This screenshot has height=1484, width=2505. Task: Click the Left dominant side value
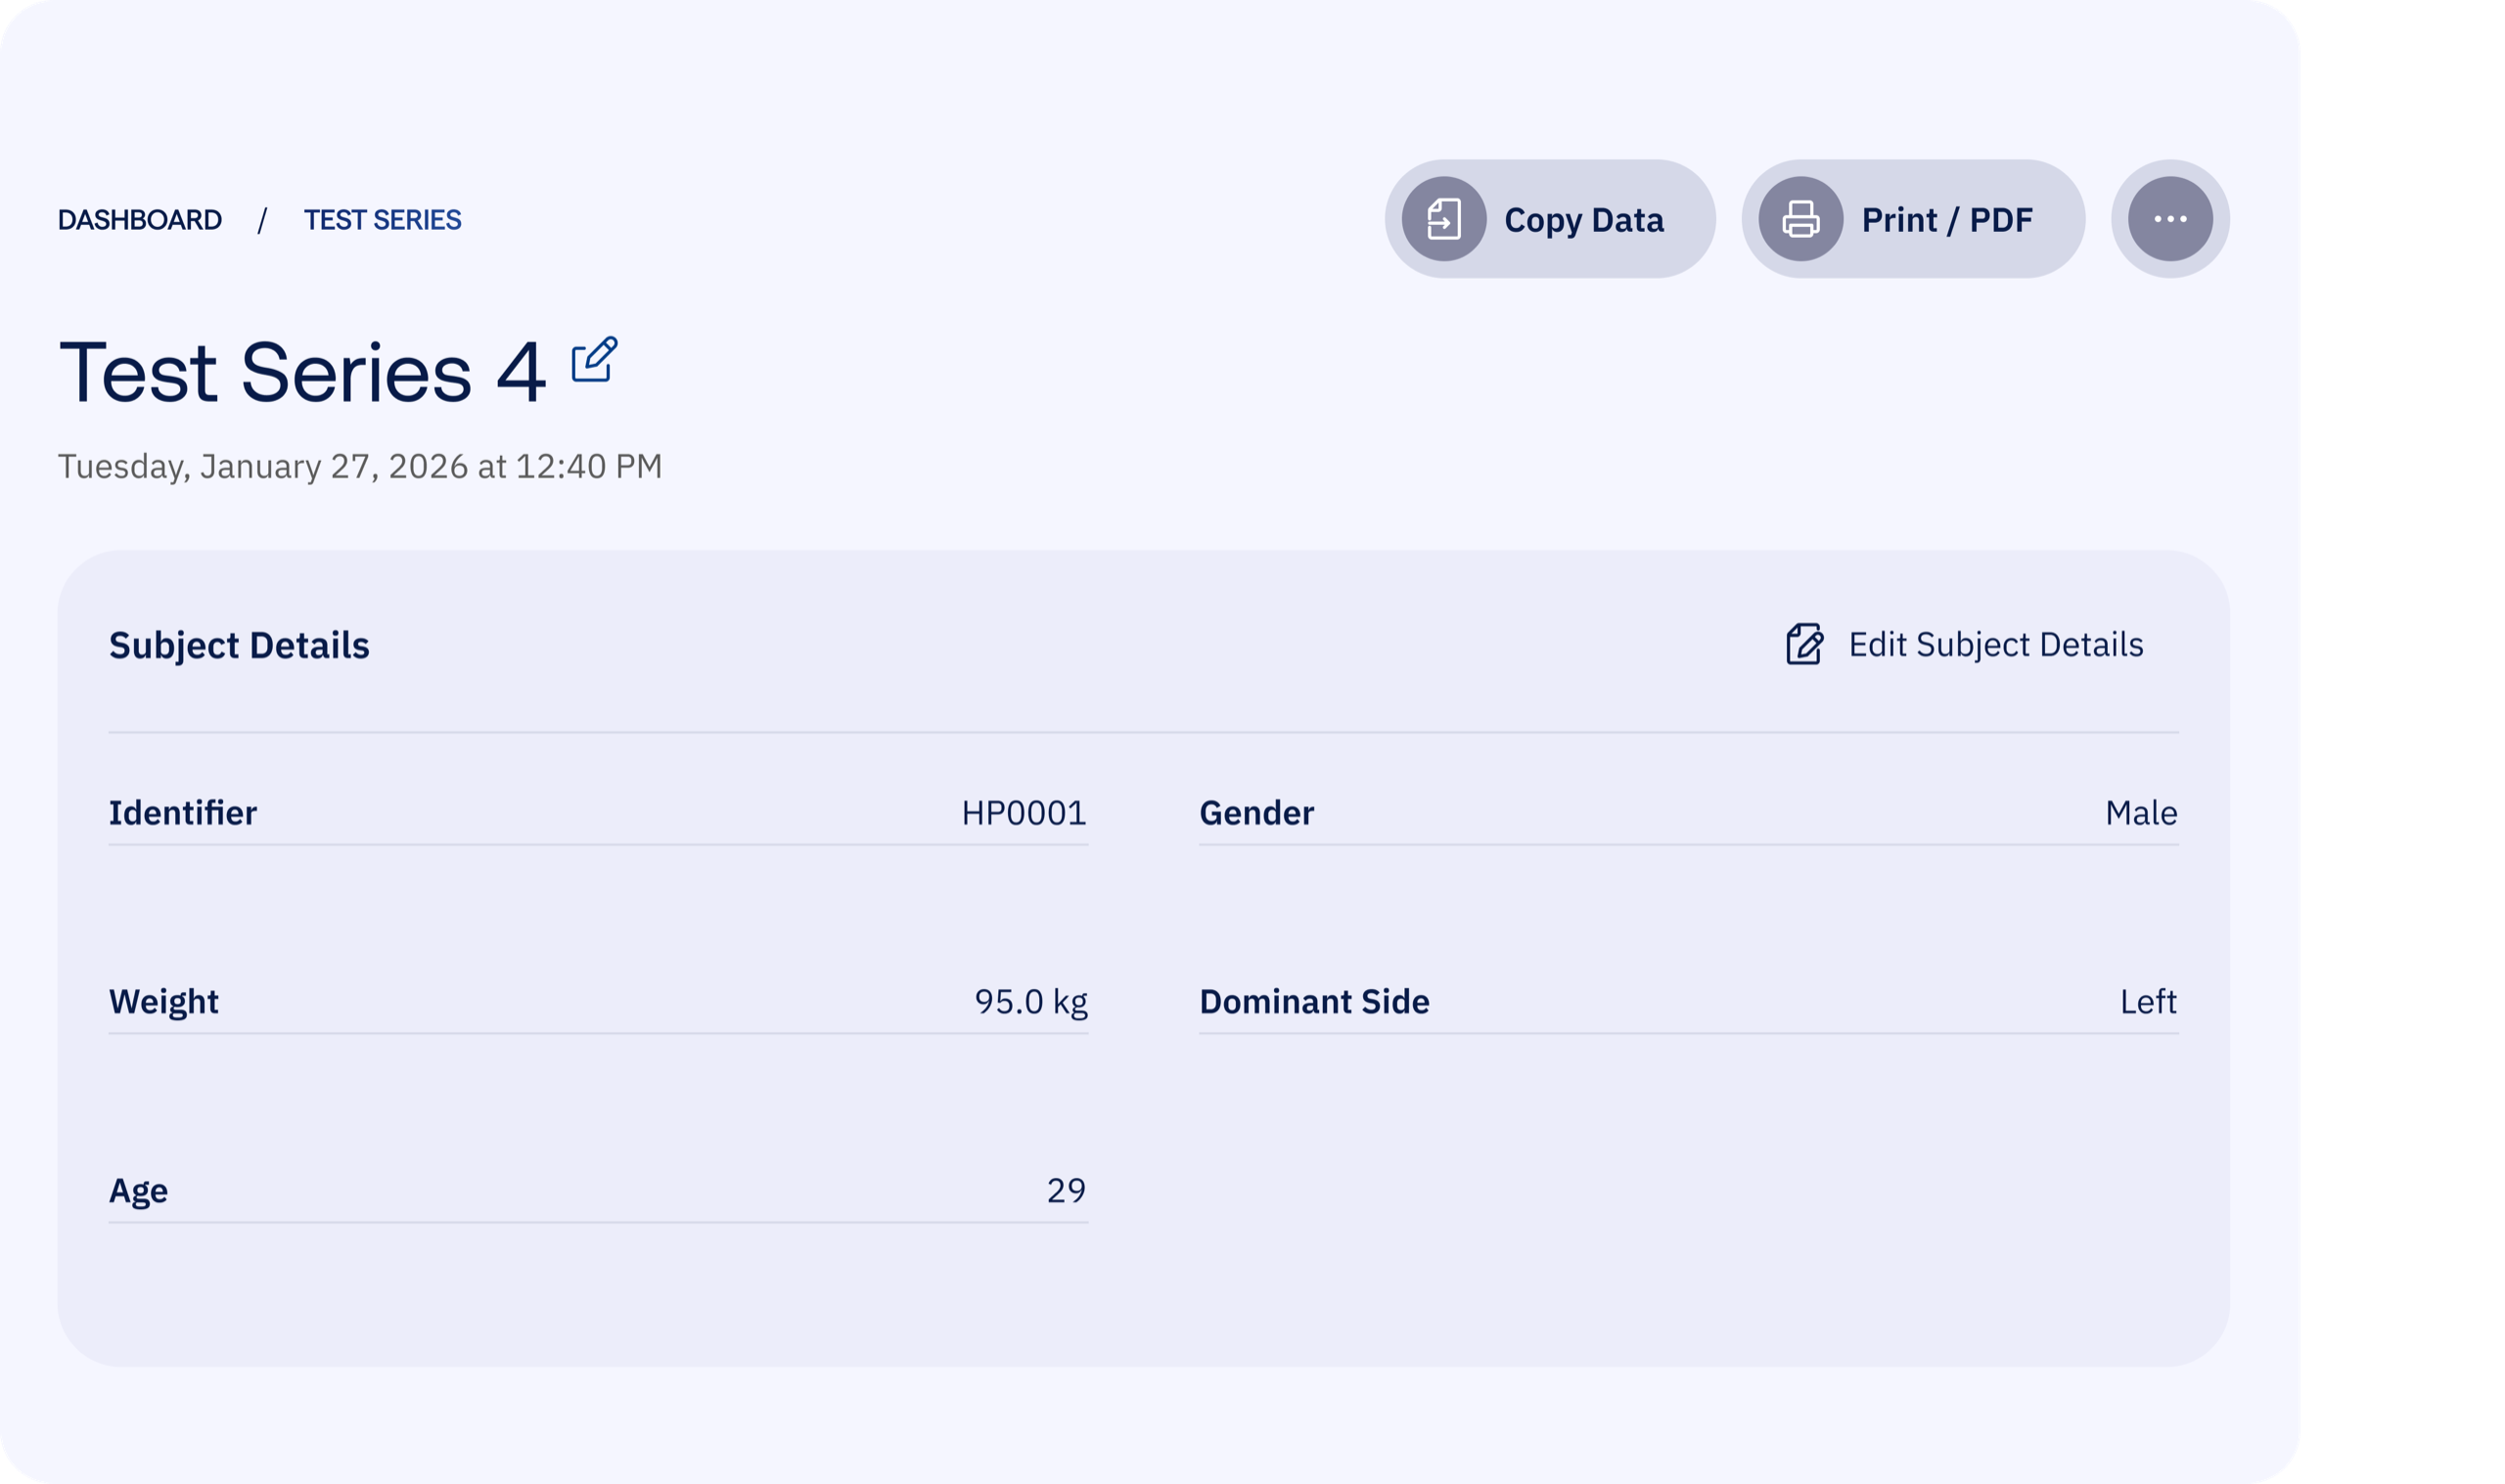pos(2147,1001)
